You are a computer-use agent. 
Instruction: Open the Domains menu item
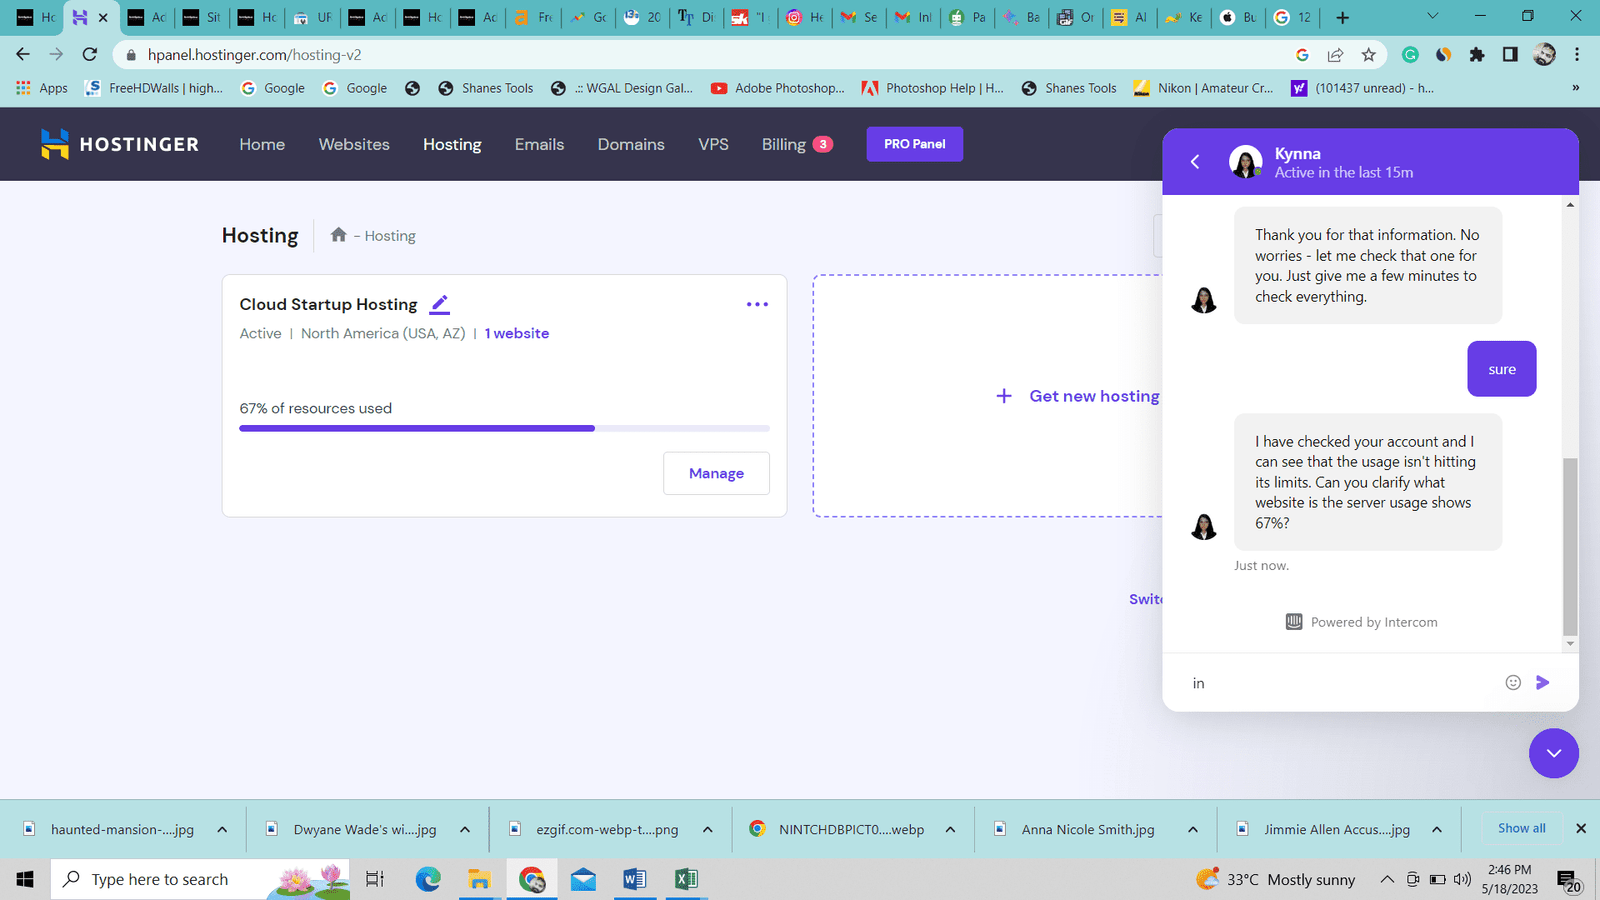click(631, 144)
